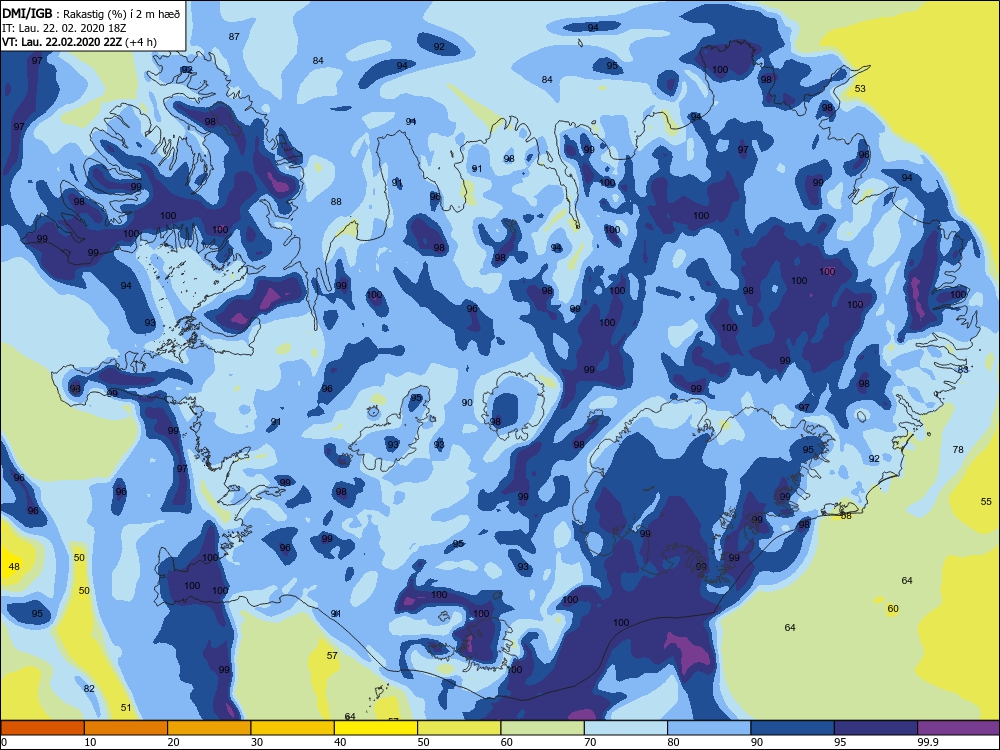Select the 30–40 legend color band
Viewport: 1000px width, 750px height.
[292, 728]
